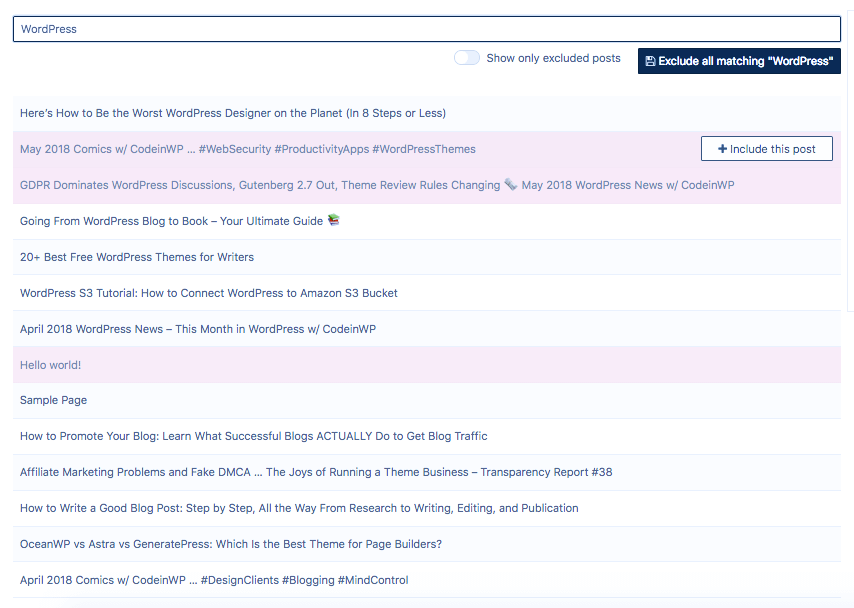
Task: Select the Hello world! post
Action: (x=51, y=365)
